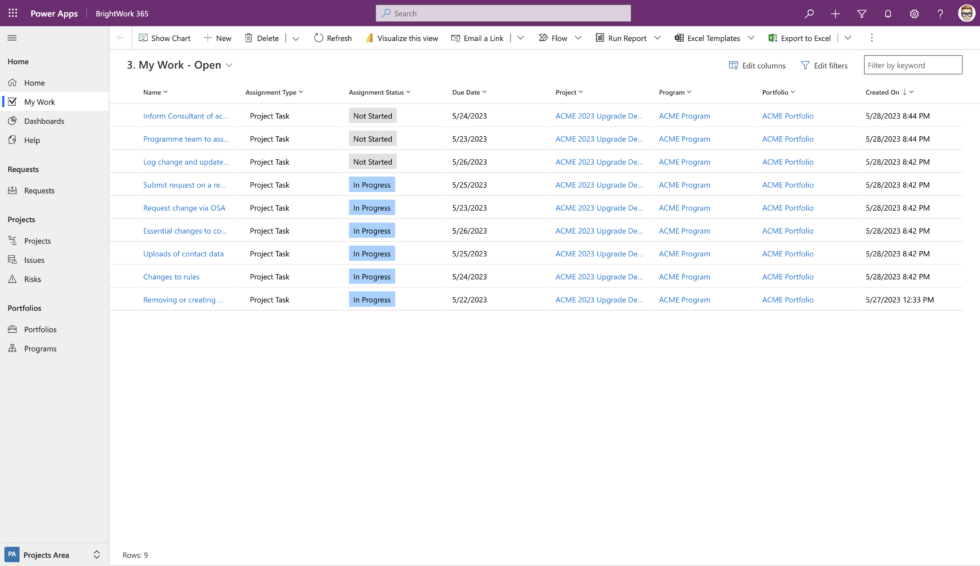This screenshot has height=566, width=980.
Task: Open the Projects Area switcher
Action: (54, 554)
